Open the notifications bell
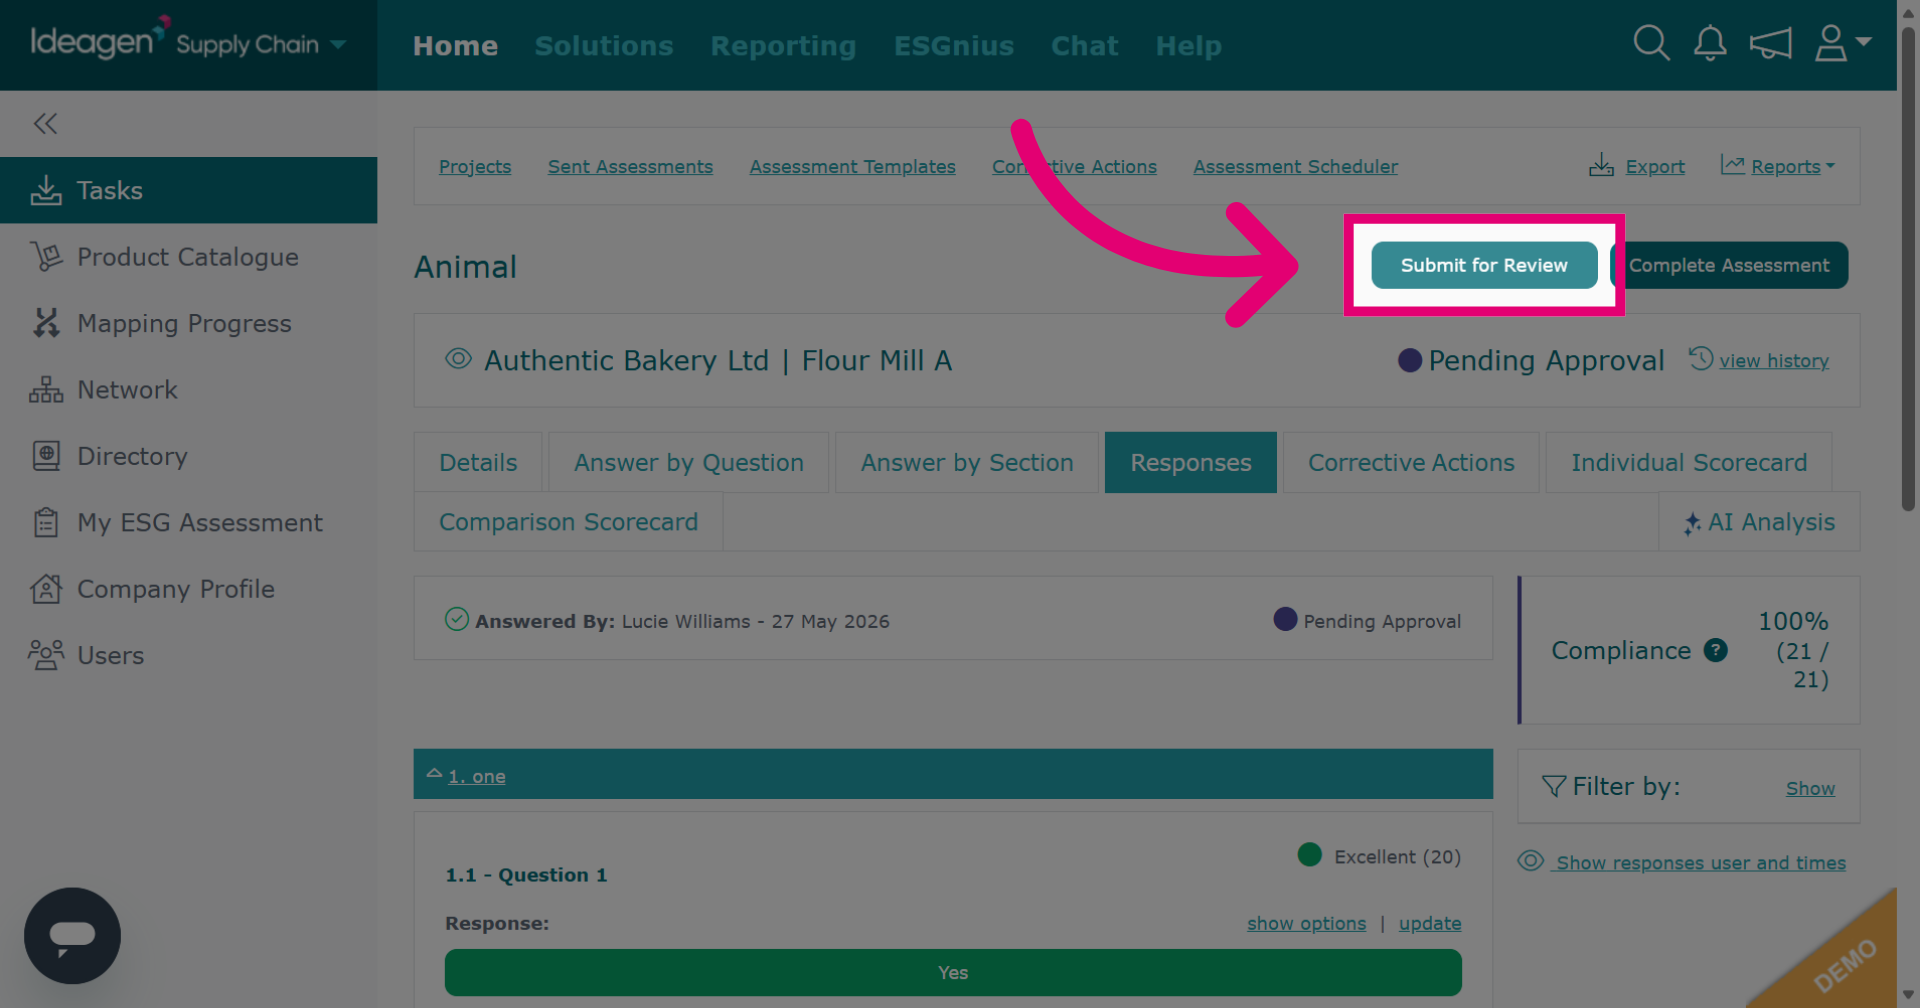This screenshot has height=1008, width=1920. [1710, 43]
